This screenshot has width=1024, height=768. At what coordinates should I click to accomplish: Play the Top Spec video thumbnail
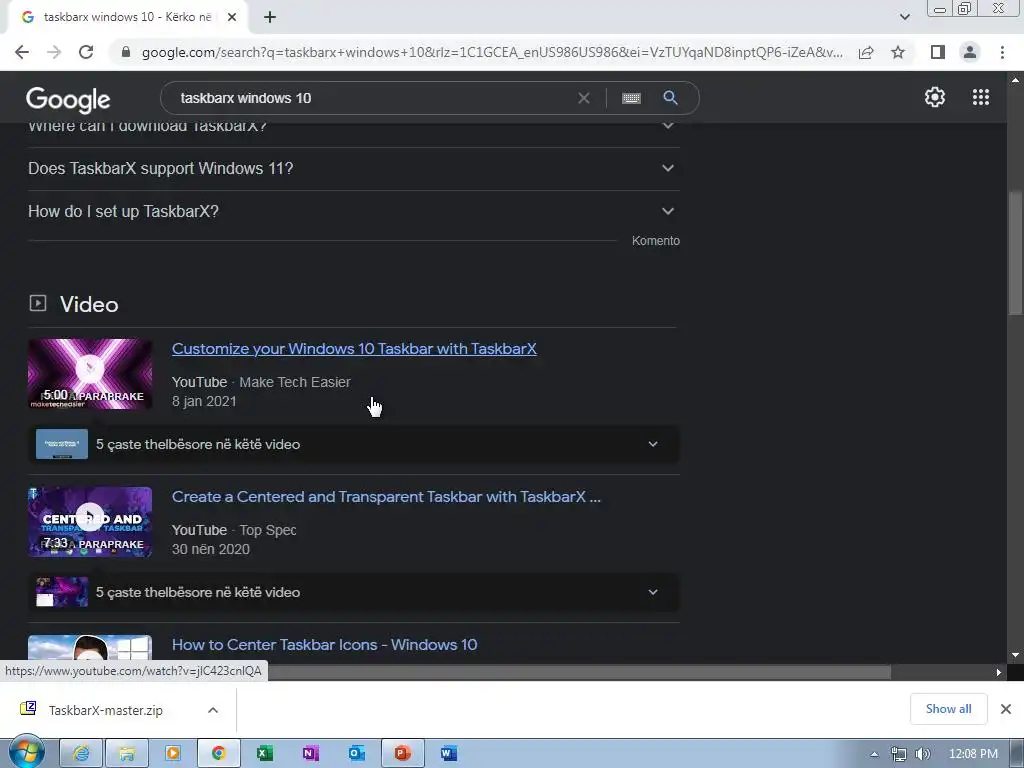point(90,522)
